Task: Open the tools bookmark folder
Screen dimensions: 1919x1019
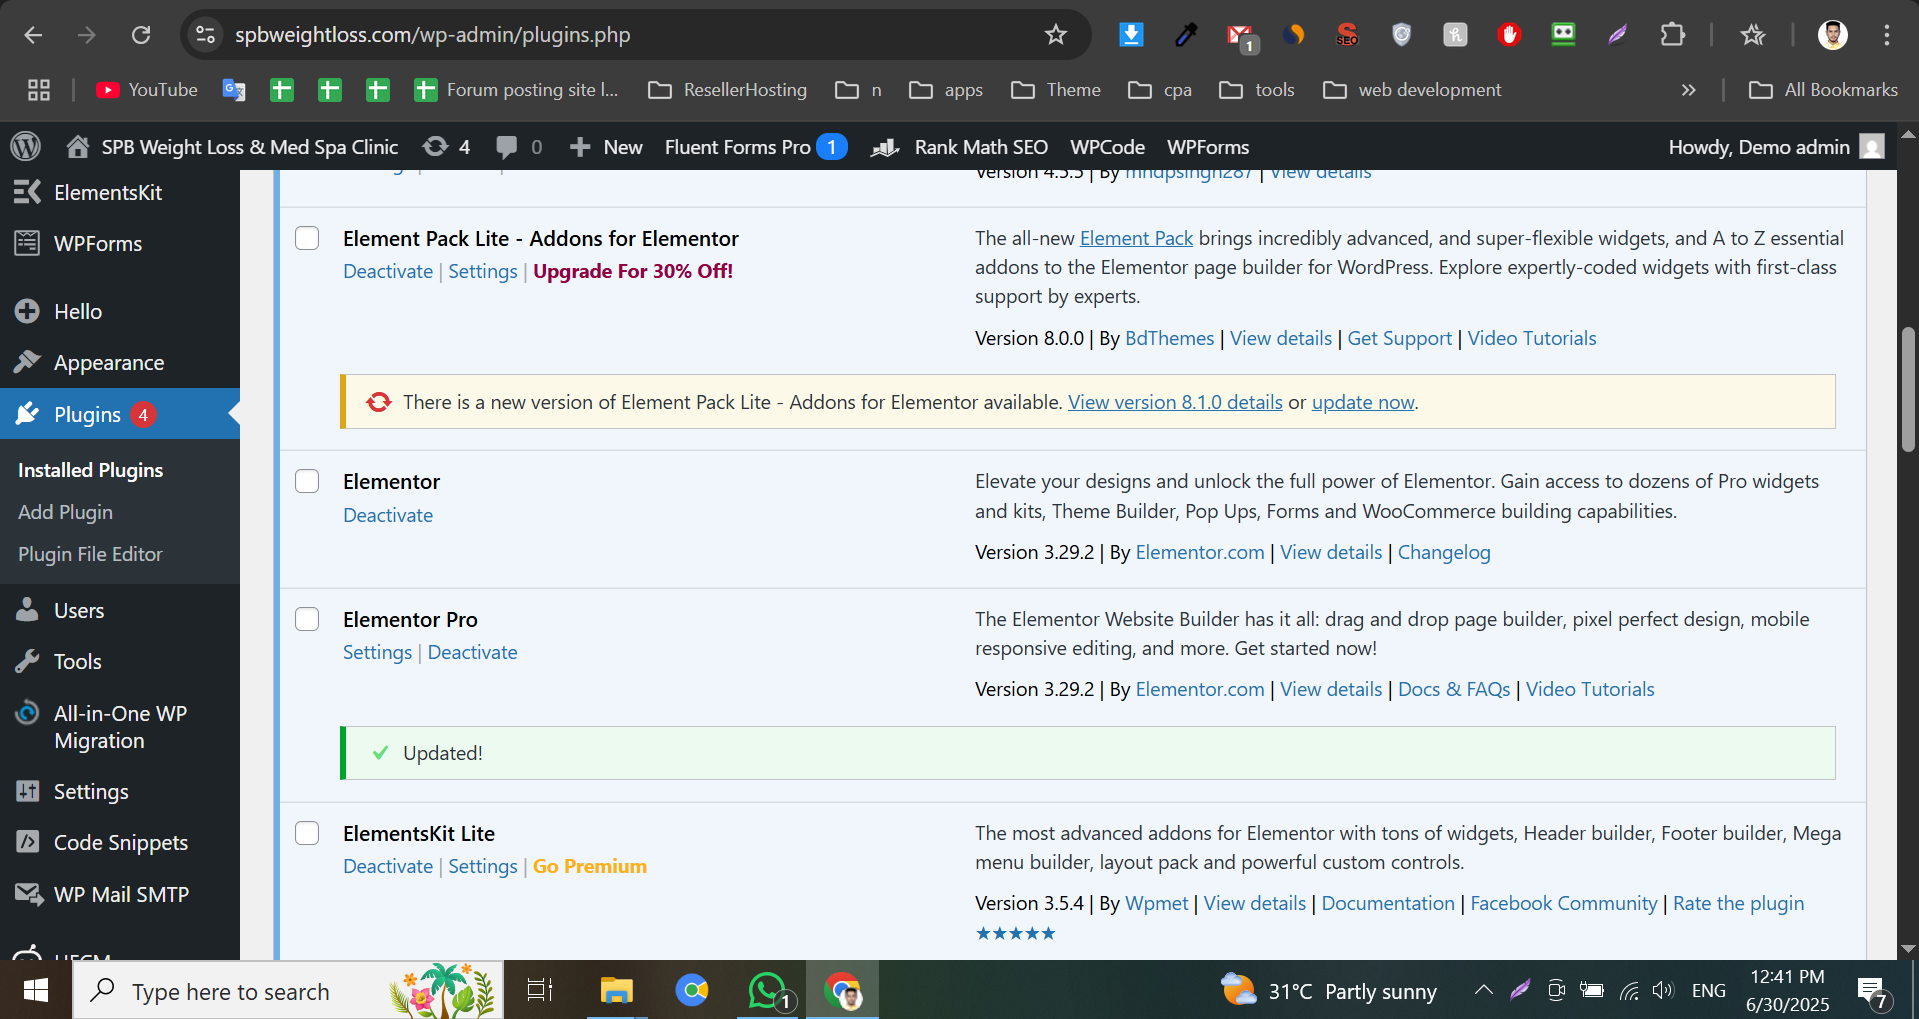Action: 1257,90
